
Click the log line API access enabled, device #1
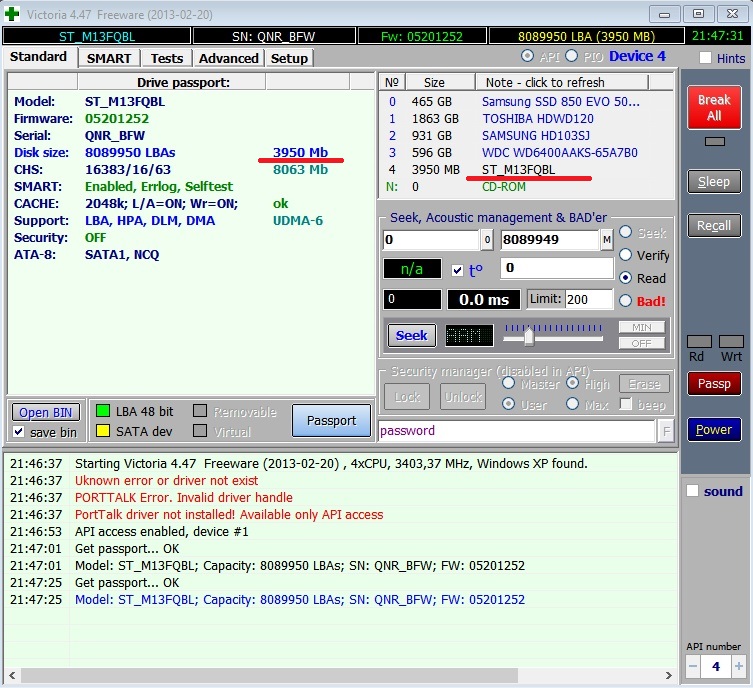[x=161, y=531]
